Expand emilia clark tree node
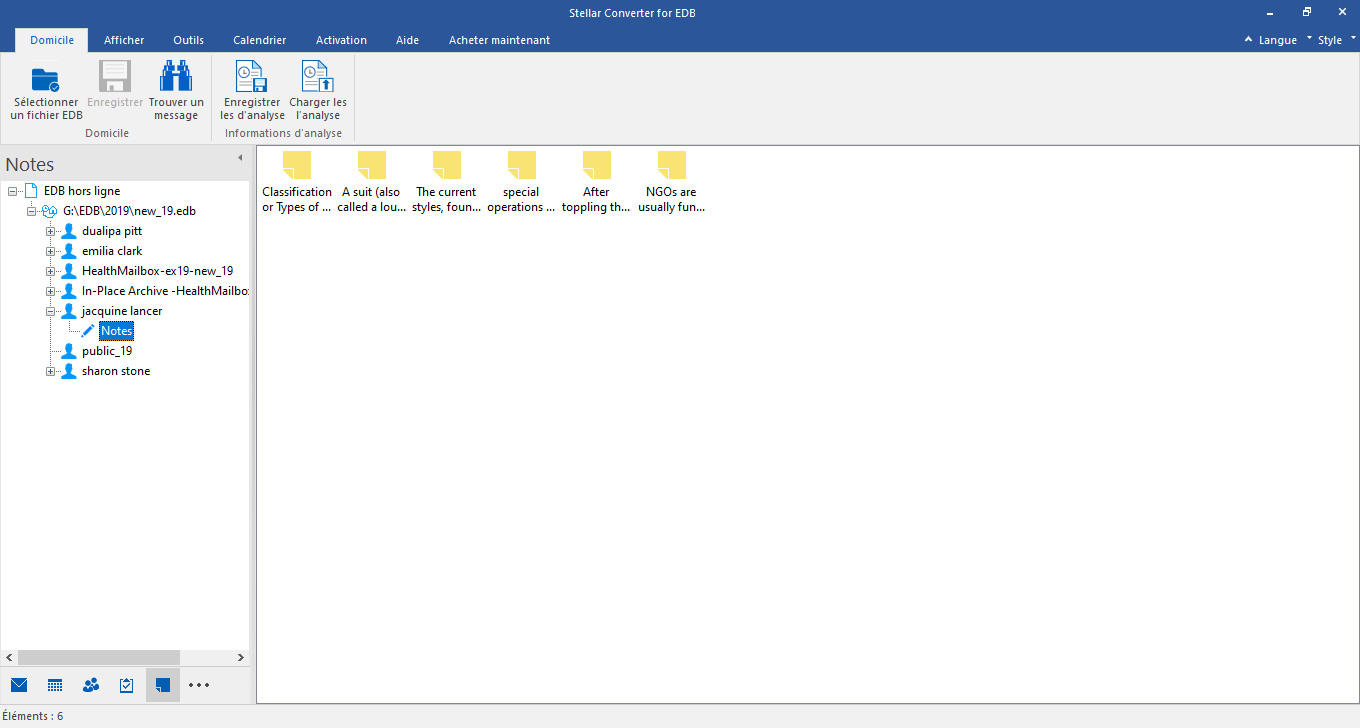 [50, 251]
